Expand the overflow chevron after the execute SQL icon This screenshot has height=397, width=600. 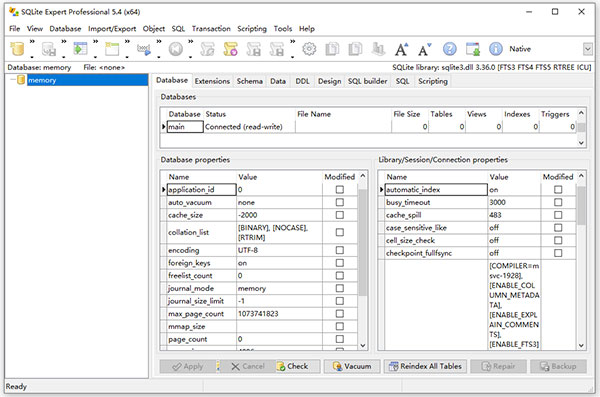tap(159, 41)
